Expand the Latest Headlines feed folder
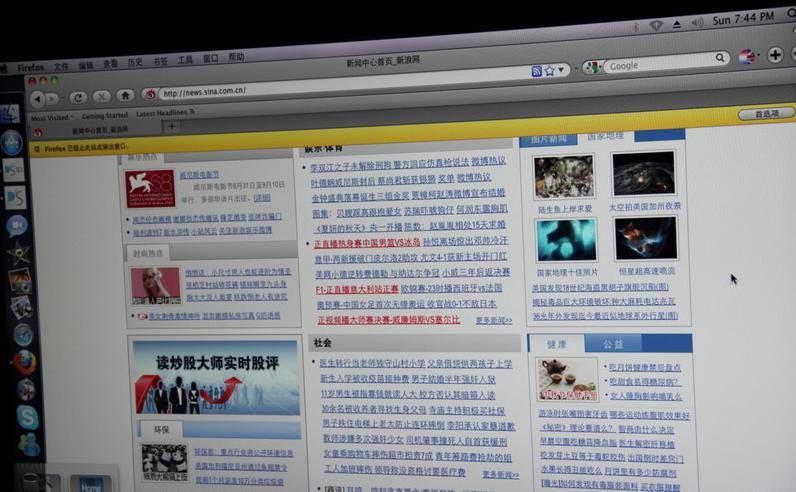The height and width of the screenshot is (492, 796). tap(163, 113)
